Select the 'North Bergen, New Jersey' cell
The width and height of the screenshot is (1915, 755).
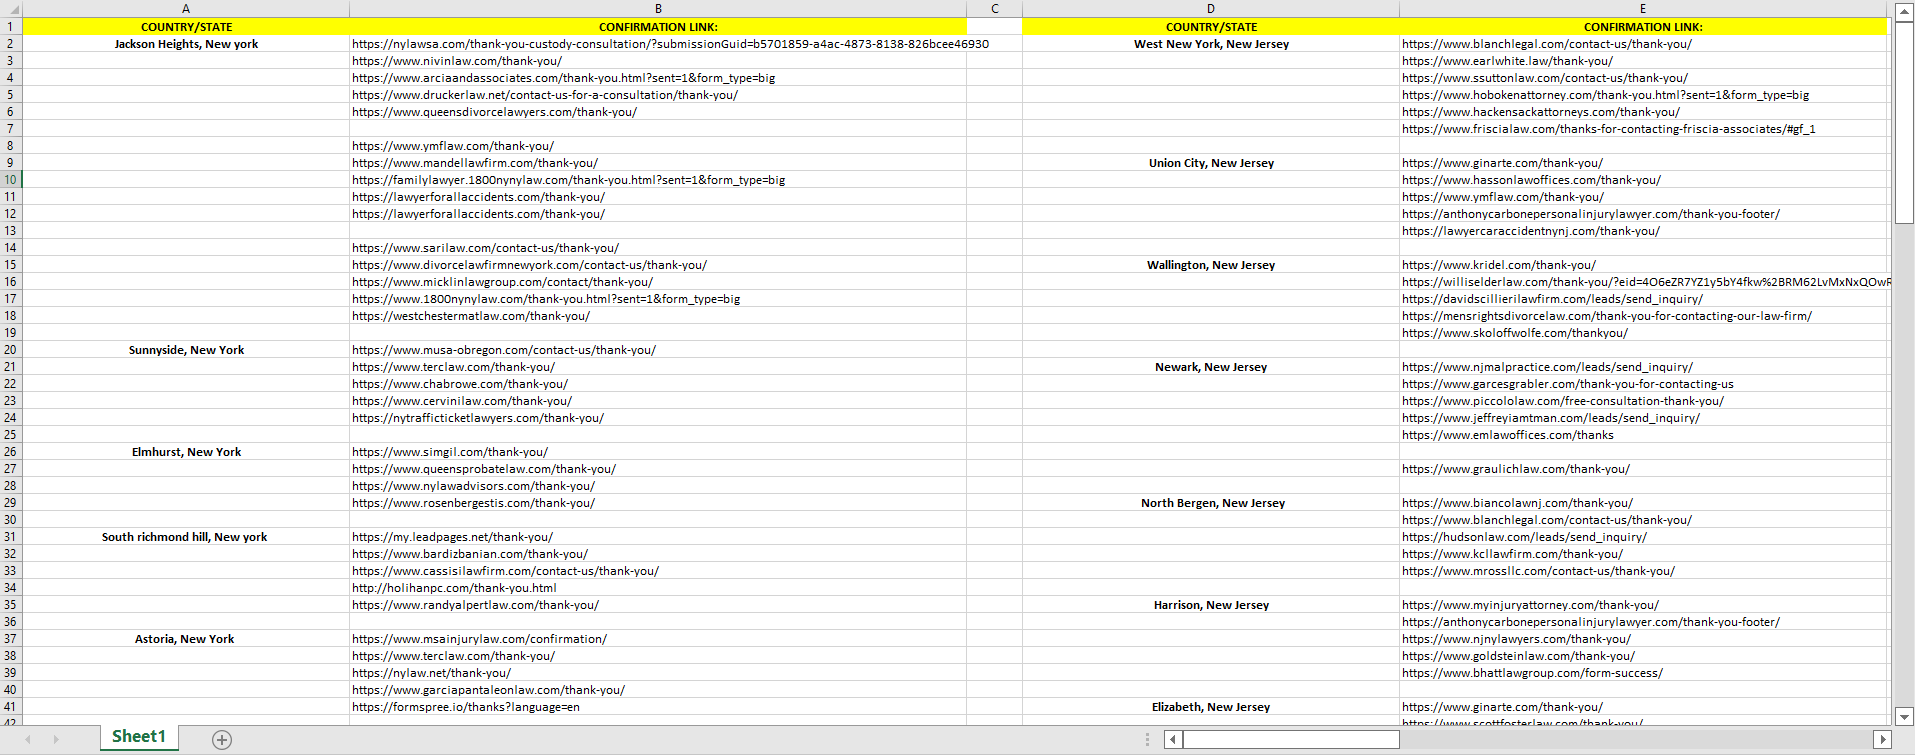click(x=1211, y=503)
